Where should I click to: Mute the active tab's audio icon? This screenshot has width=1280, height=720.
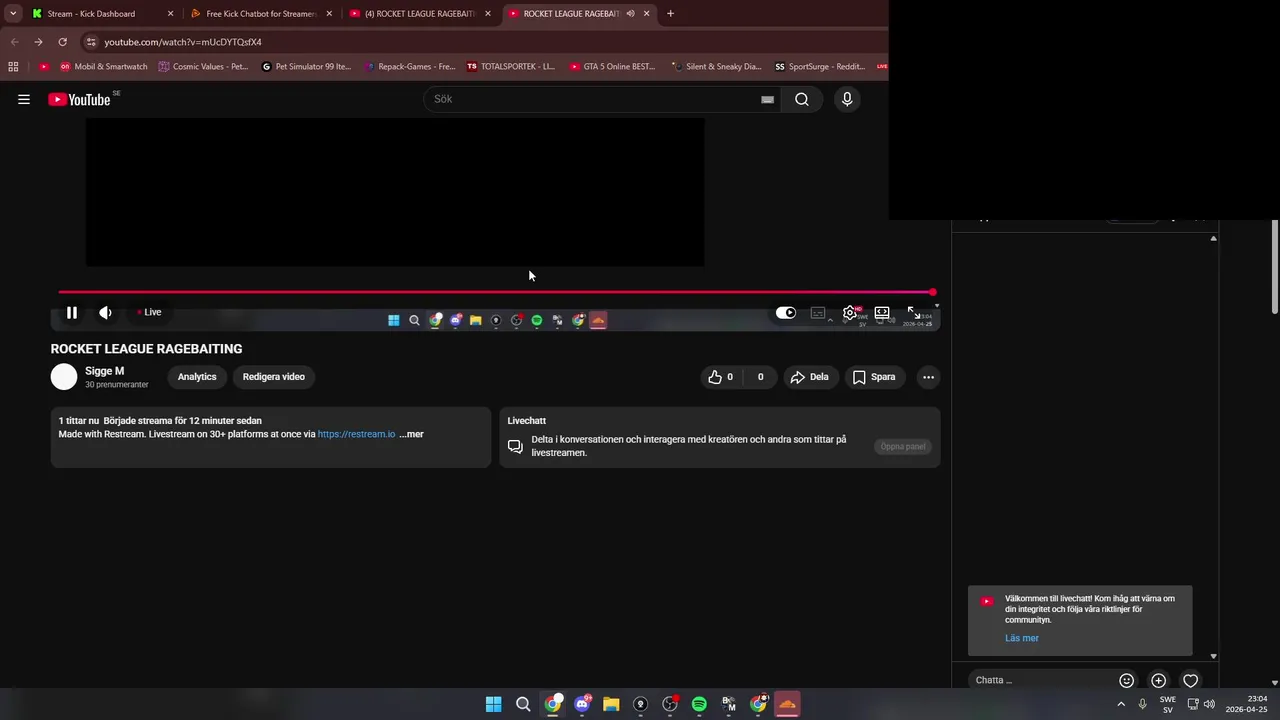[x=630, y=14]
